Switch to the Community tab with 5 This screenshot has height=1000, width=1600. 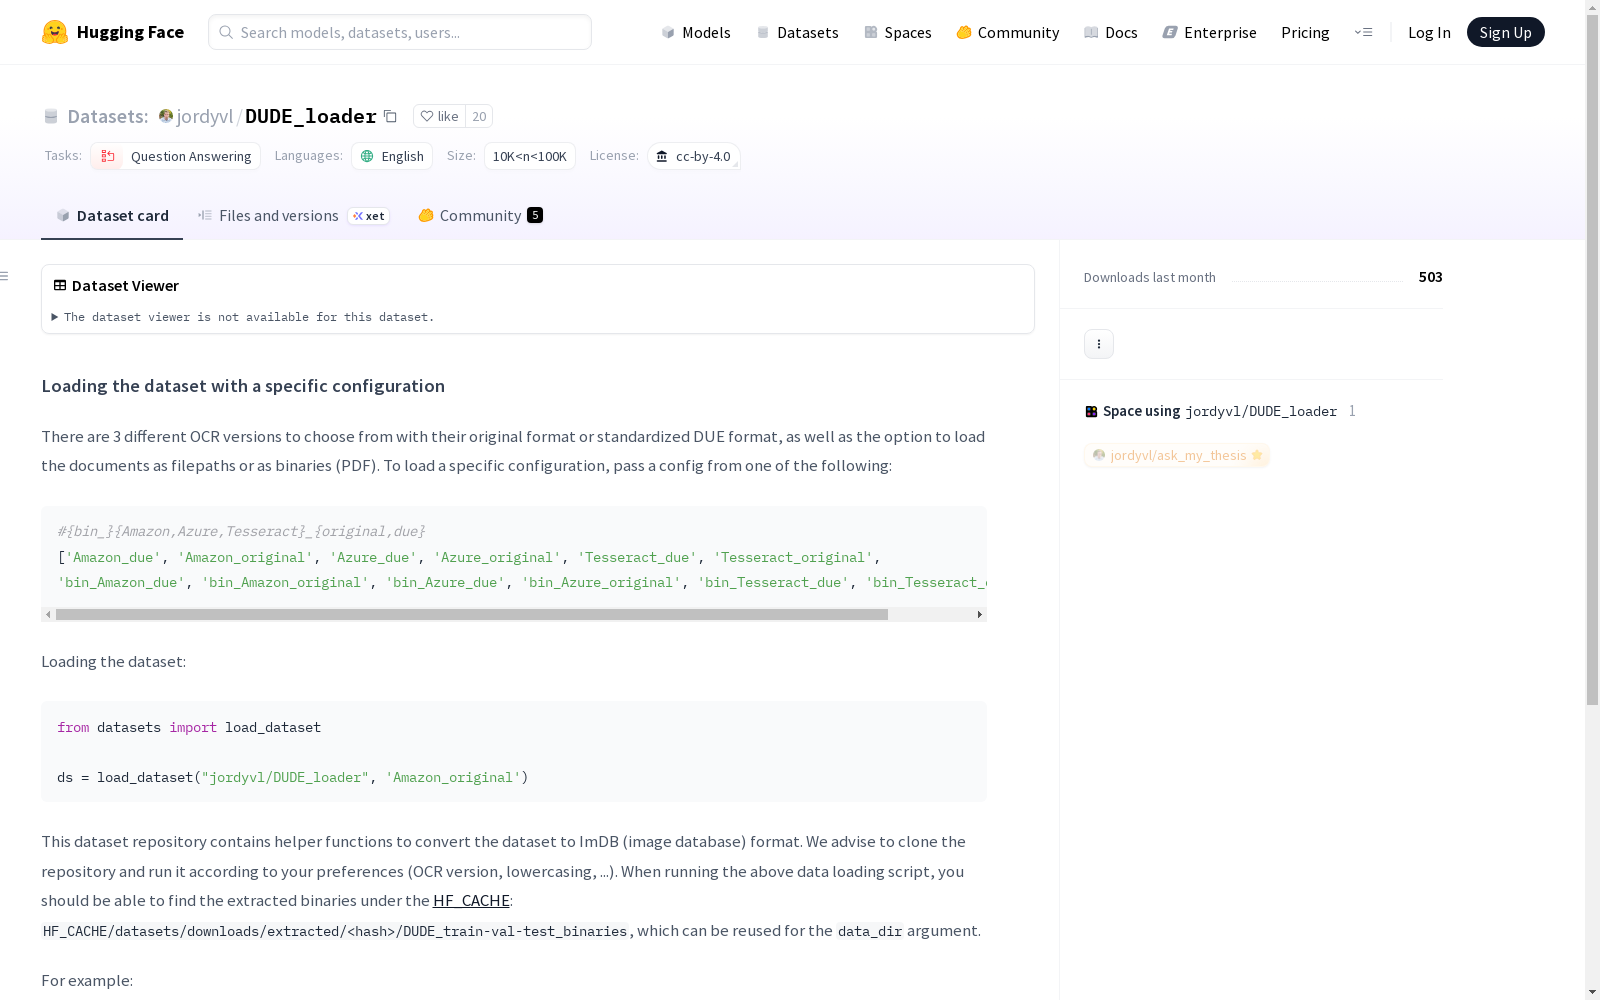(x=480, y=215)
